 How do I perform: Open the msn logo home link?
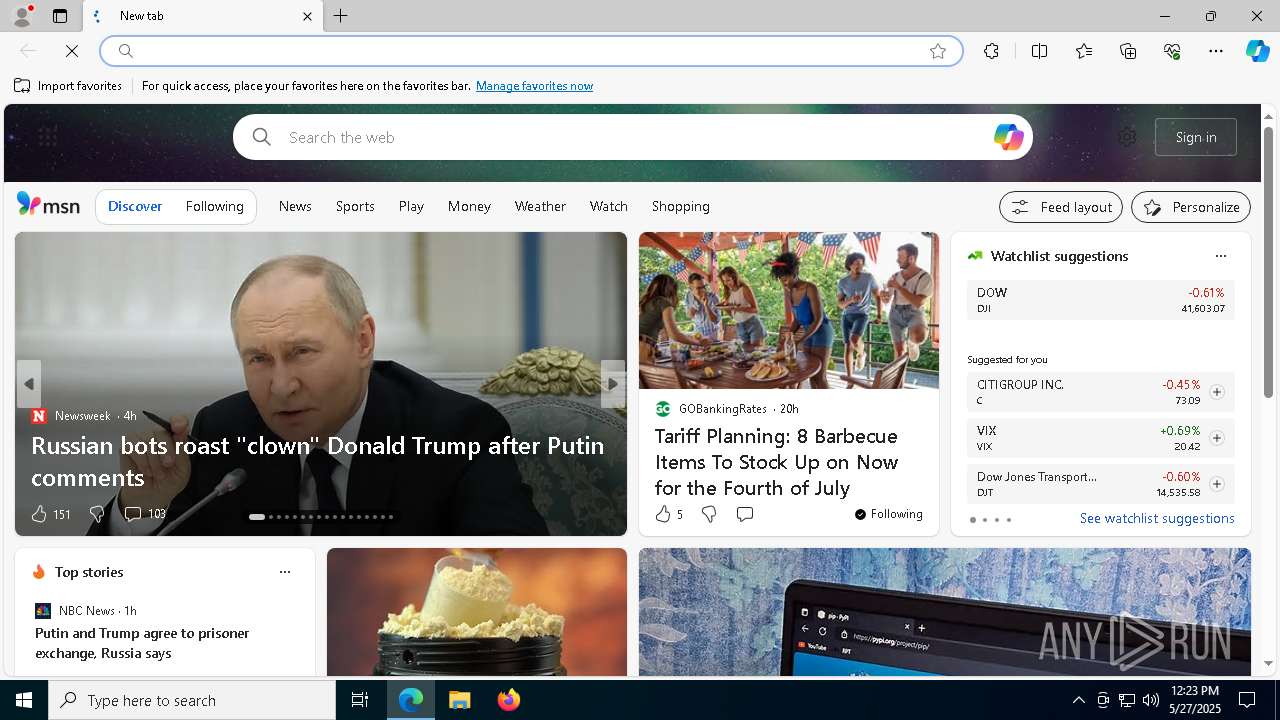(x=48, y=205)
